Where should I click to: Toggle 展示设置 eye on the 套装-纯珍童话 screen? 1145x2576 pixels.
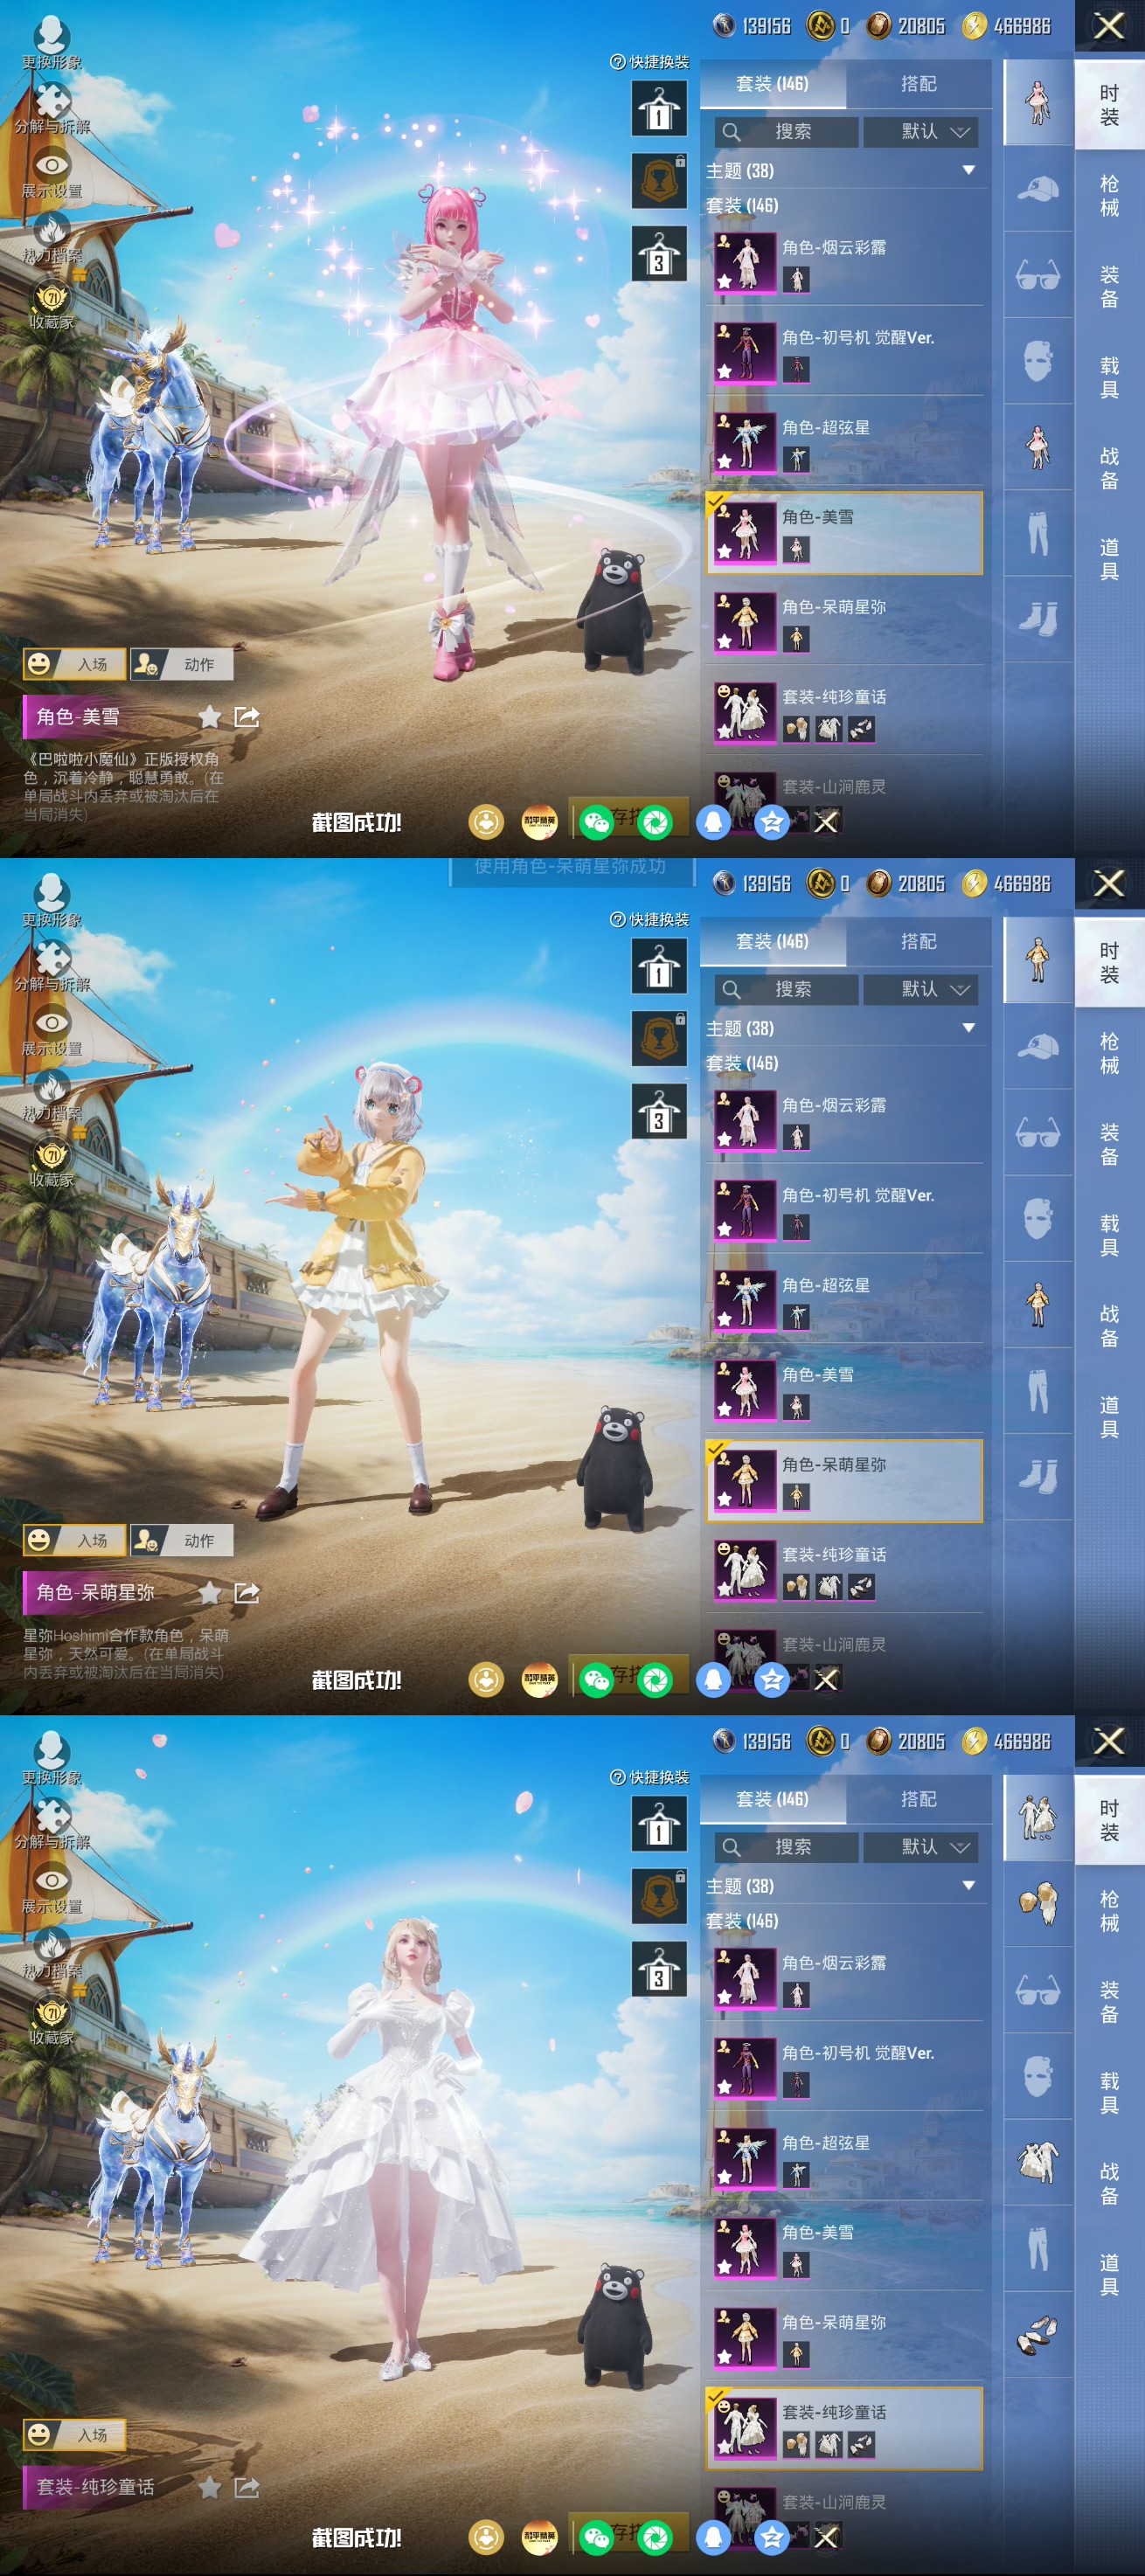tap(52, 1888)
